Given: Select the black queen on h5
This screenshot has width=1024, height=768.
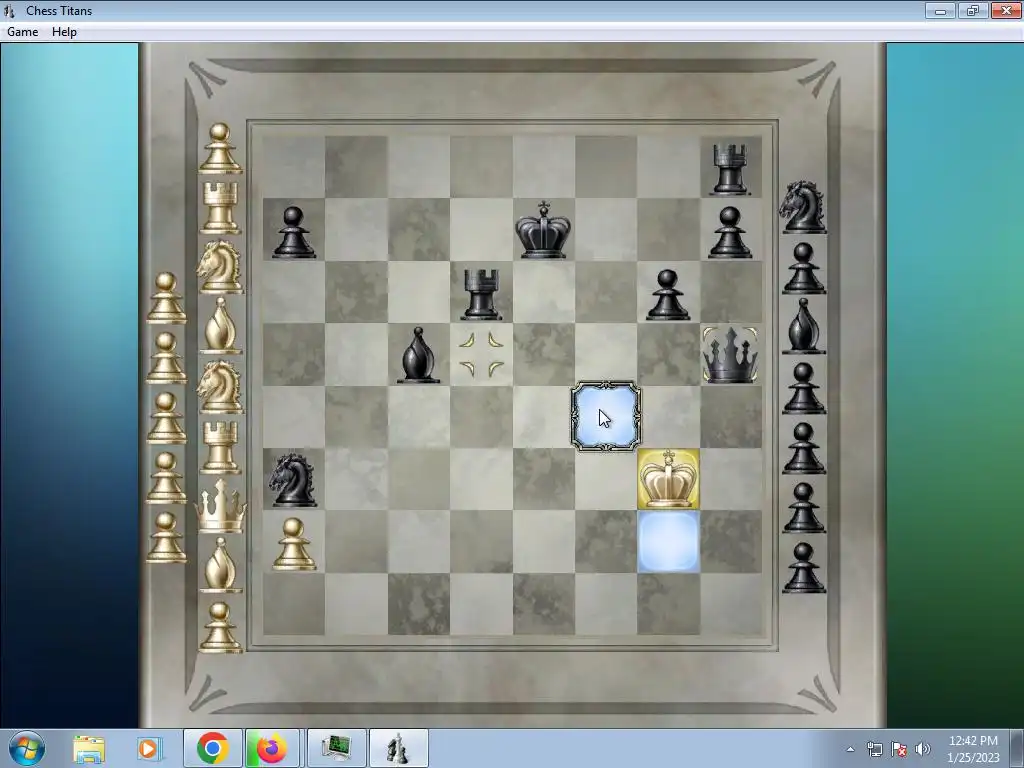Looking at the screenshot, I should [730, 355].
